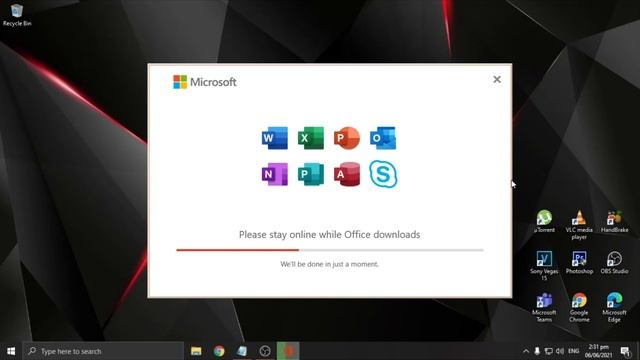Open Google Chrome from the taskbar
This screenshot has width=640, height=360.
pos(219,351)
